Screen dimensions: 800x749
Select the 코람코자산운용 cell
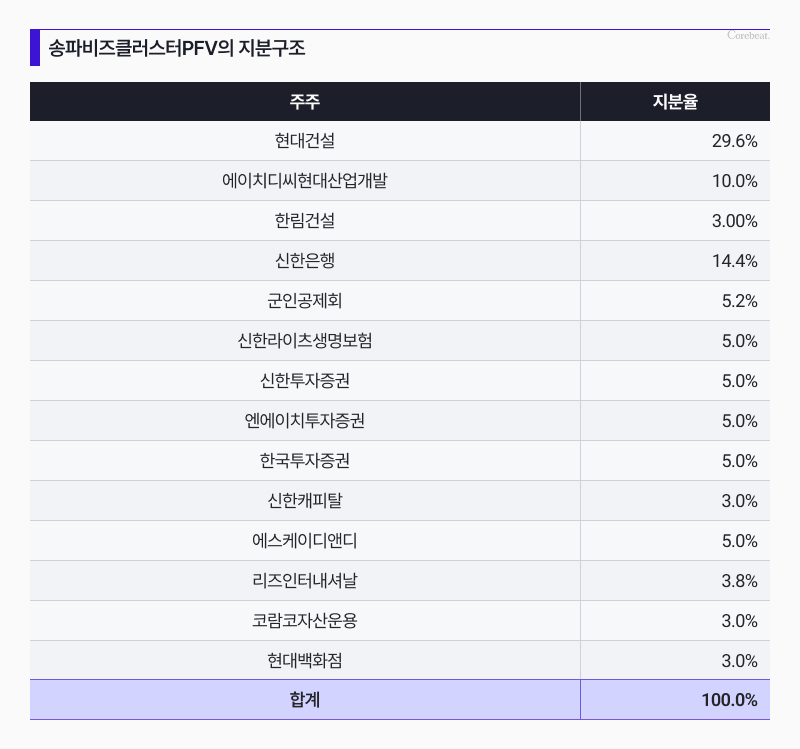[305, 621]
